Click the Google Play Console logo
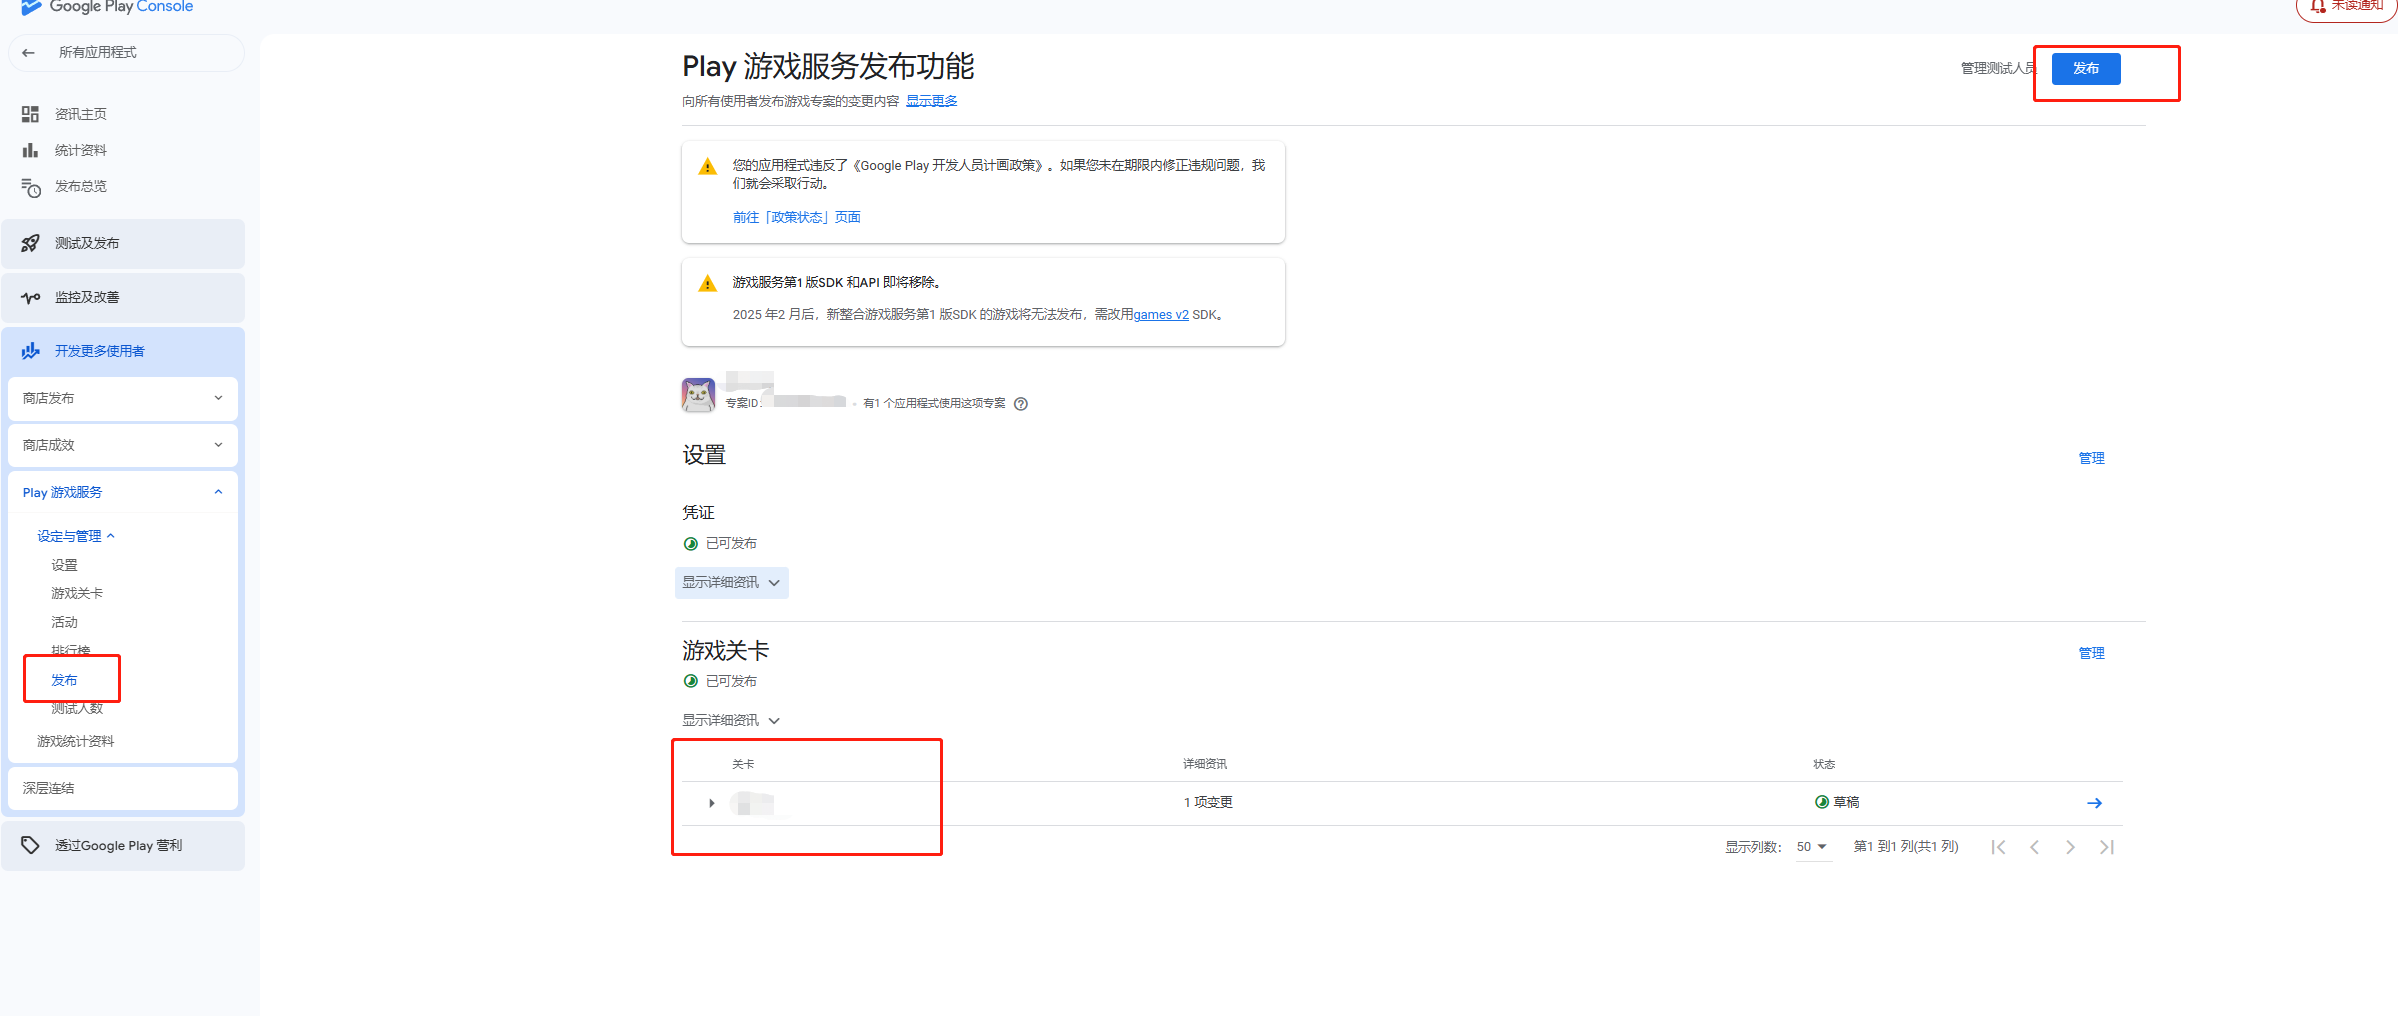 [x=106, y=6]
